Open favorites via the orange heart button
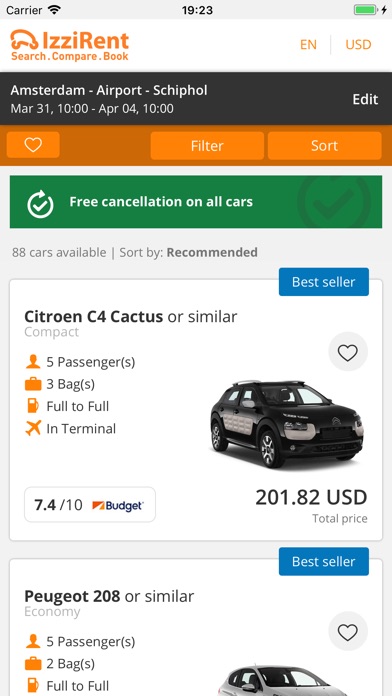This screenshot has width=392, height=696. [x=33, y=145]
